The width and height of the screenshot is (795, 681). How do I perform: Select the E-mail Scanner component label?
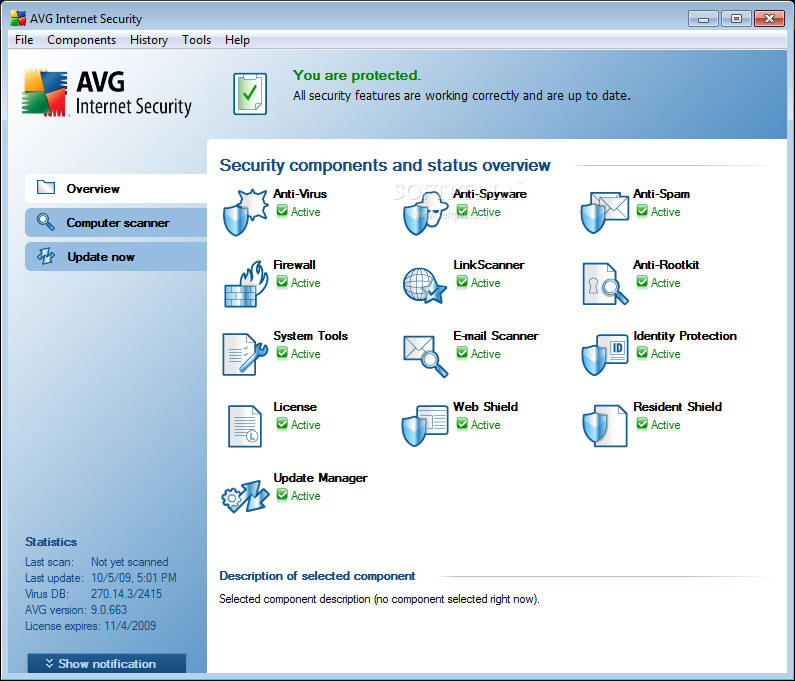click(x=495, y=336)
